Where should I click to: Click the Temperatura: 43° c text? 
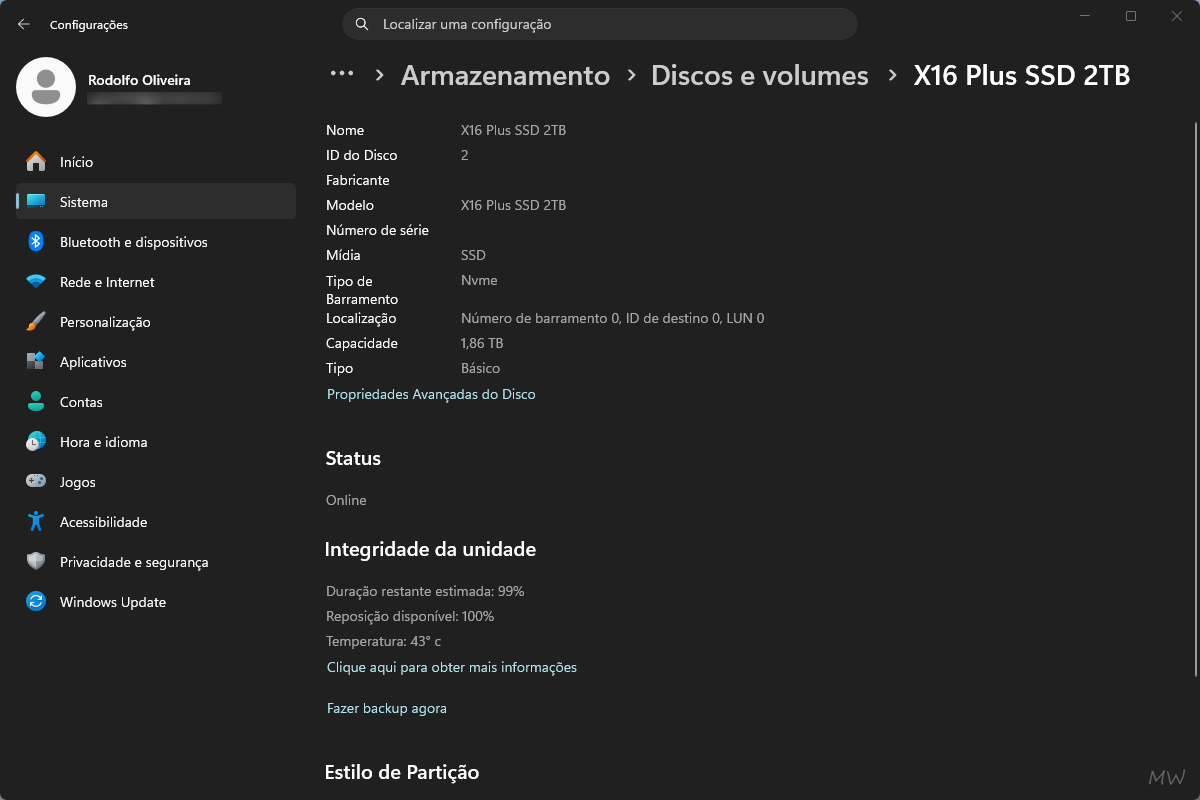point(383,641)
